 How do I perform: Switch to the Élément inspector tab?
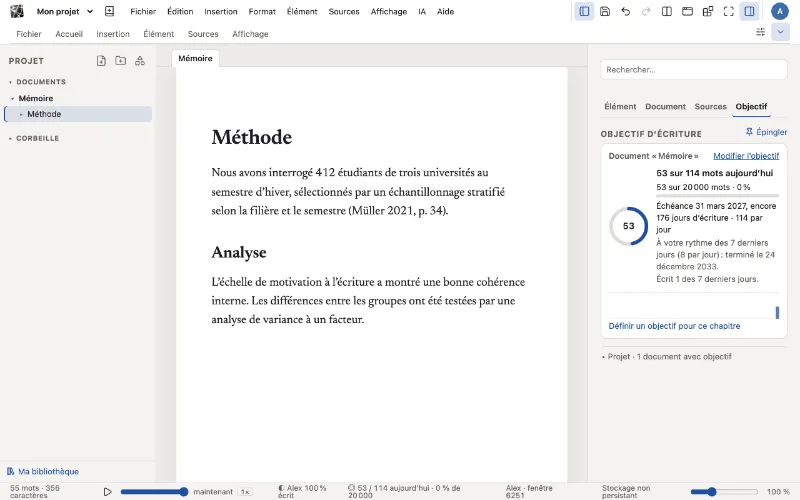(x=620, y=106)
